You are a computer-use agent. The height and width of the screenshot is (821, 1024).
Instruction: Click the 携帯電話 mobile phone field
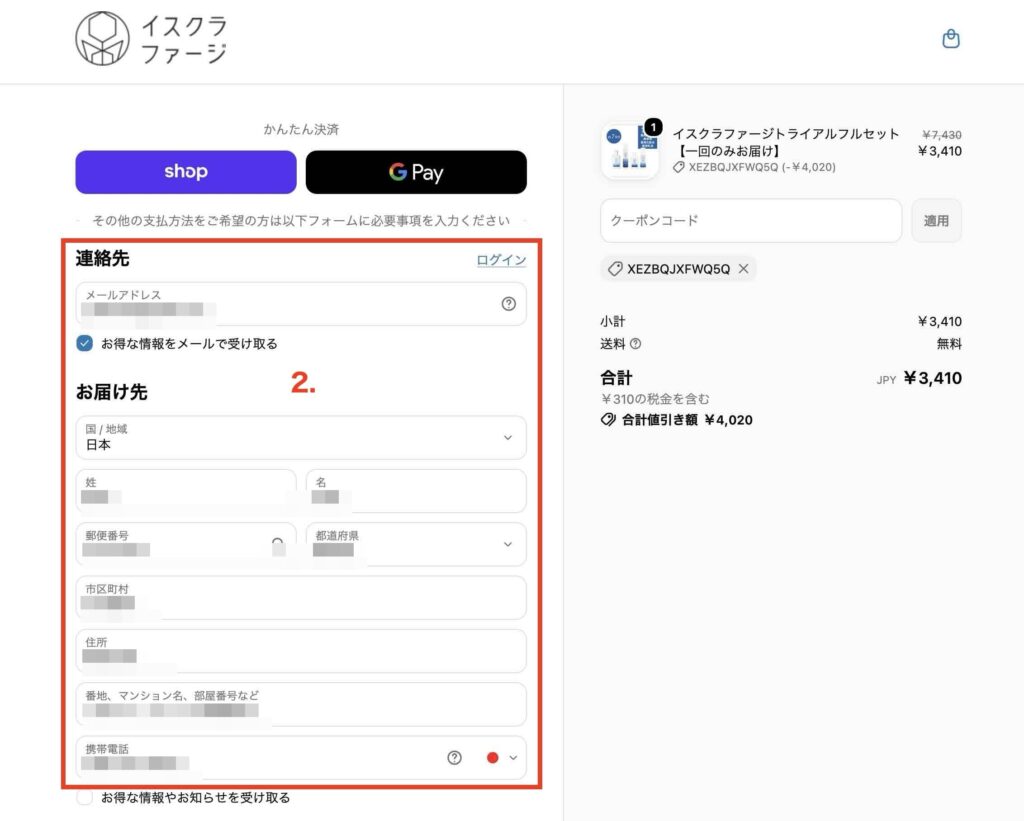click(x=301, y=758)
